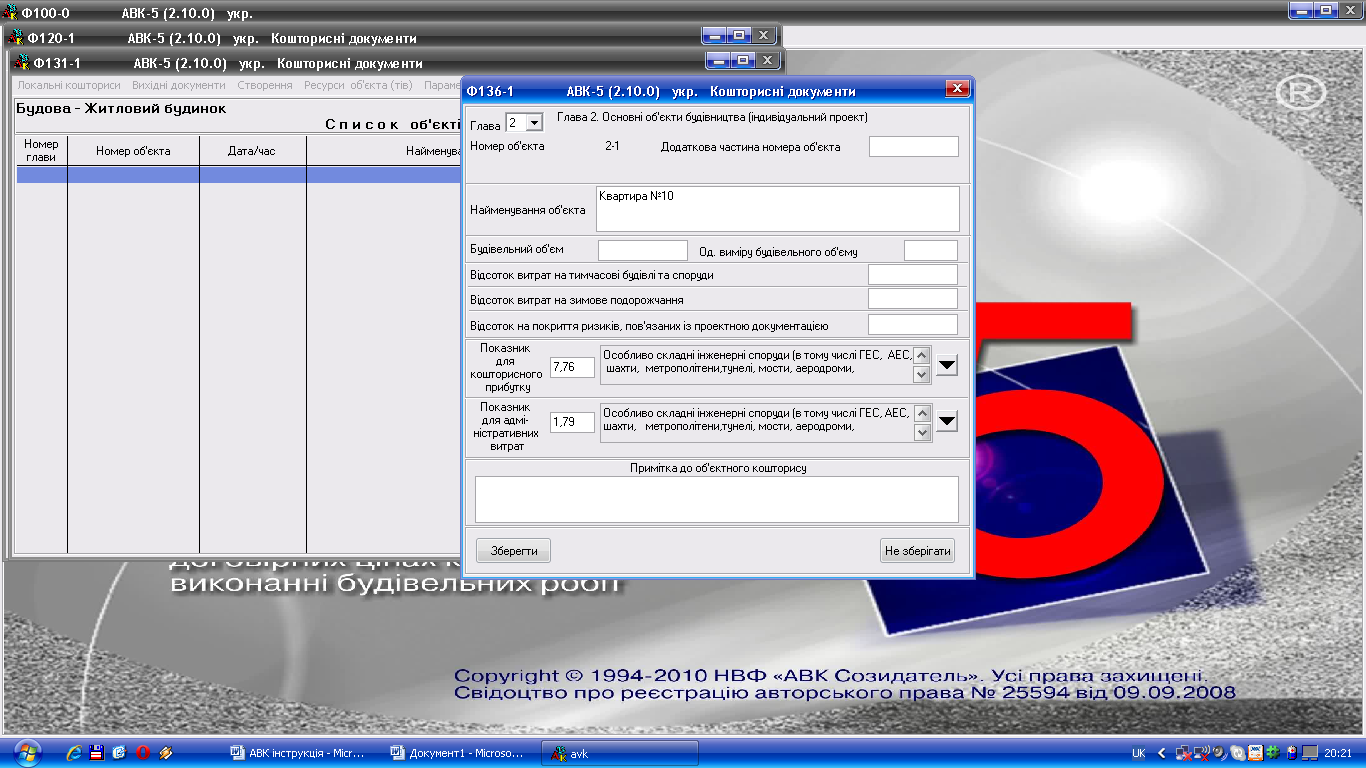The image size is (1366, 768).
Task: Click the UK language indicator
Action: coord(1138,753)
